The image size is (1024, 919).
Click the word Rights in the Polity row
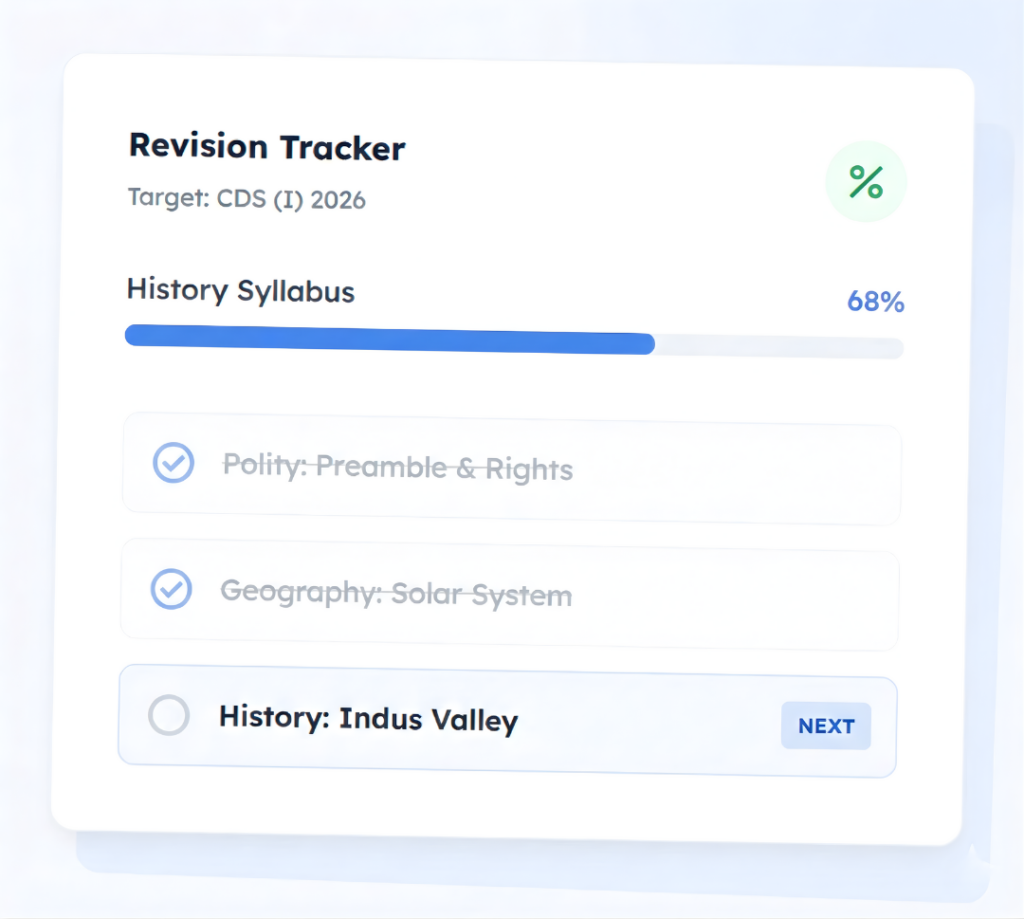(529, 470)
